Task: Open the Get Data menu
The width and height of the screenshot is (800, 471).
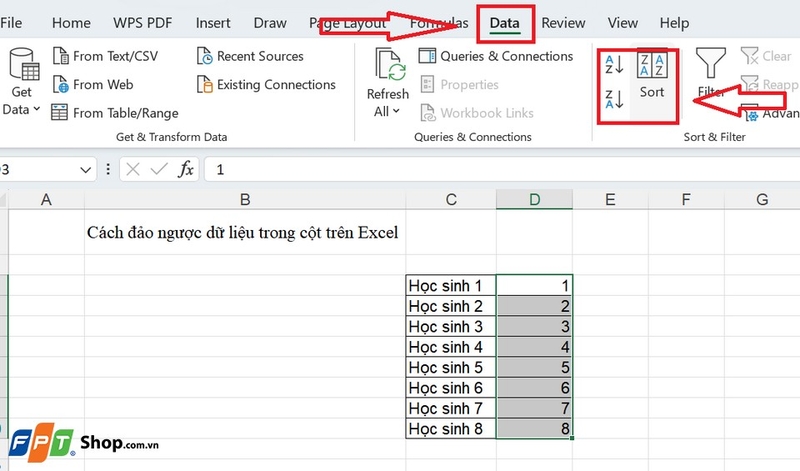Action: pyautogui.click(x=22, y=82)
